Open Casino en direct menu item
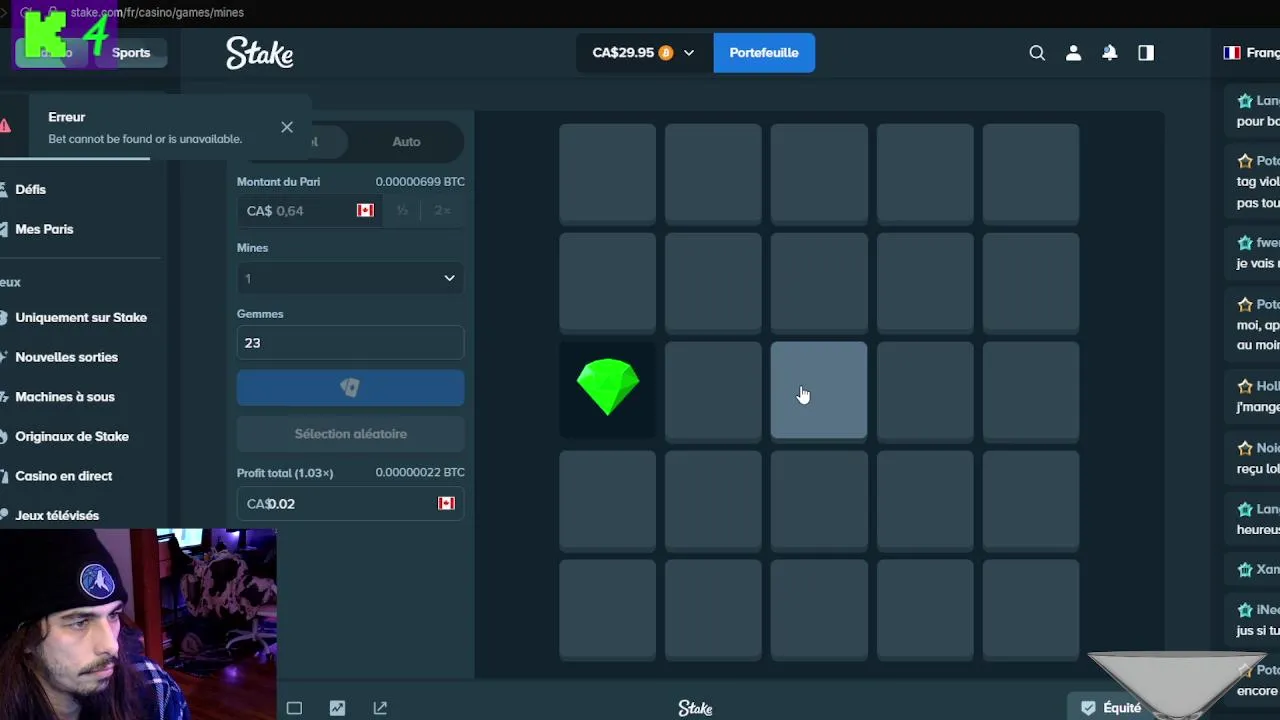Image resolution: width=1280 pixels, height=720 pixels. point(64,476)
